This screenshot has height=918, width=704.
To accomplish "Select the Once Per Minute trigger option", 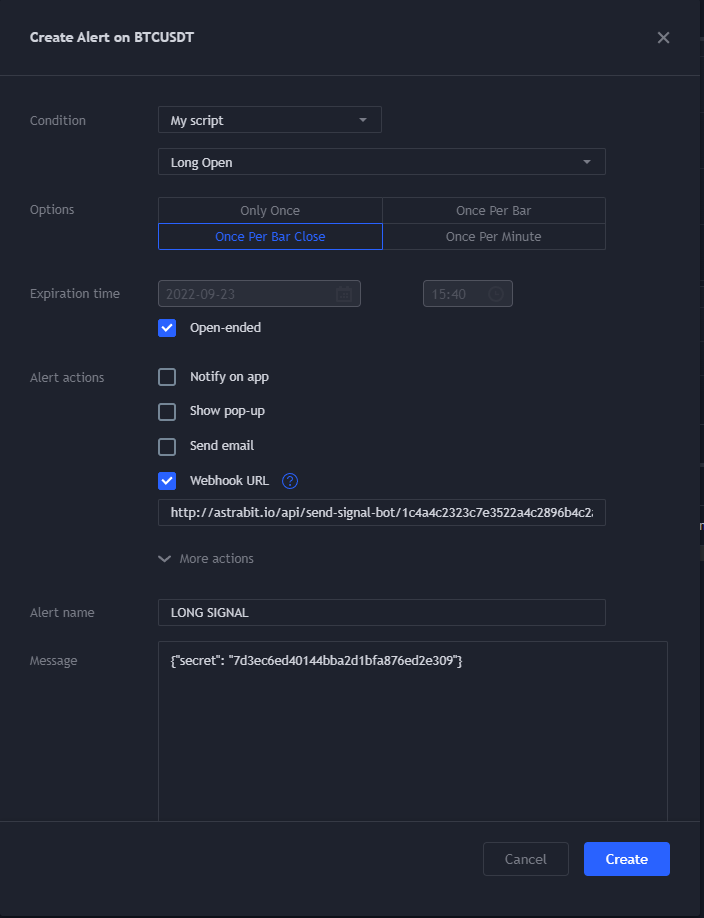I will pos(494,236).
